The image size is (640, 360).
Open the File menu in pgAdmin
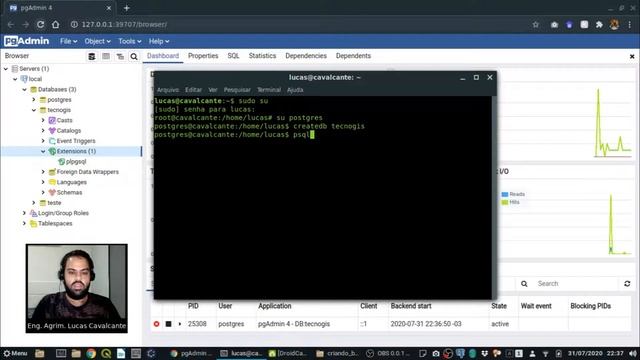click(x=68, y=41)
